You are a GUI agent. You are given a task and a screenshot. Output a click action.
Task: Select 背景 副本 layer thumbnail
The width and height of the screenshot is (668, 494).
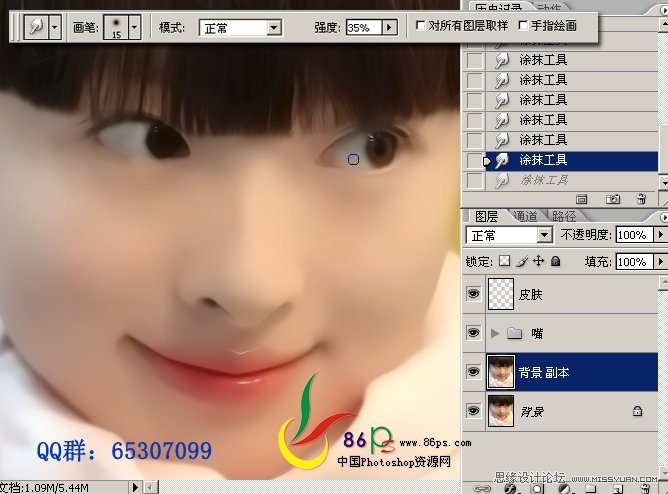coord(501,372)
